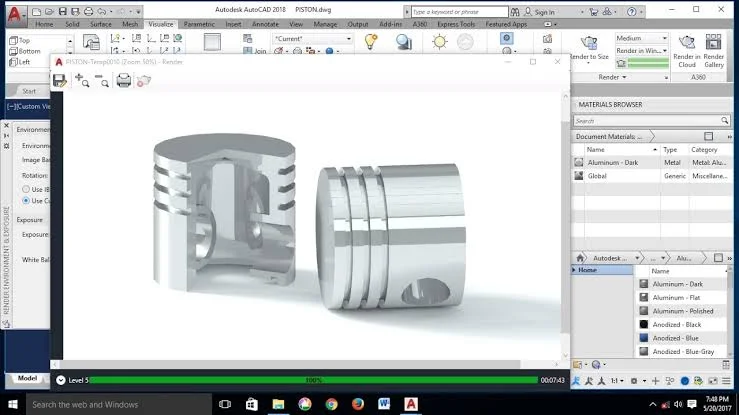Click the Sun Status icon in ribbon
Screen dimensions: 739x415
(439, 42)
